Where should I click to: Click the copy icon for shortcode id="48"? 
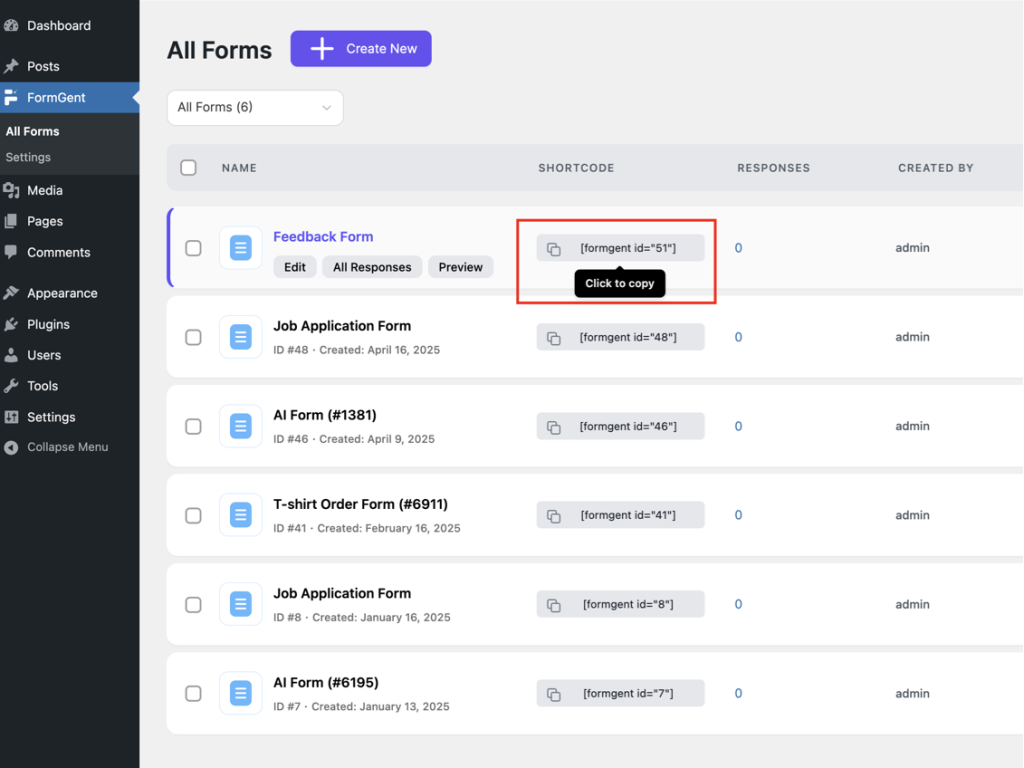554,338
